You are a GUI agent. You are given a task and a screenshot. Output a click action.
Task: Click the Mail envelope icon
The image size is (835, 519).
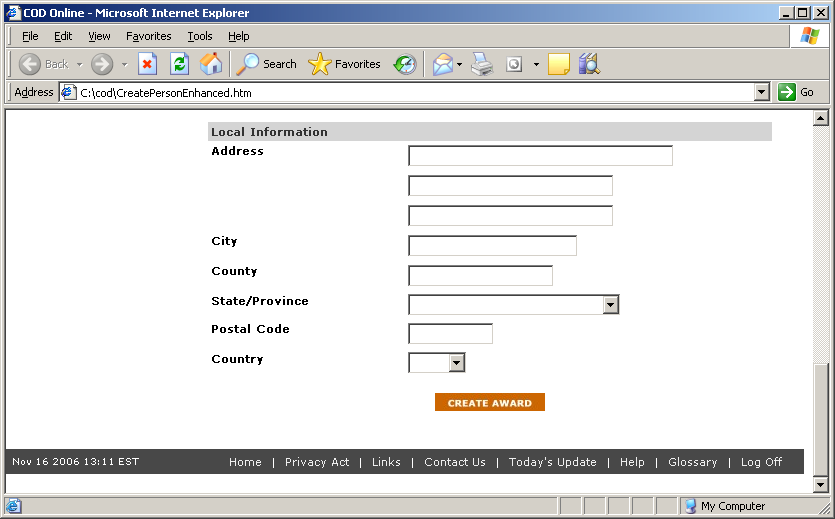pyautogui.click(x=443, y=64)
